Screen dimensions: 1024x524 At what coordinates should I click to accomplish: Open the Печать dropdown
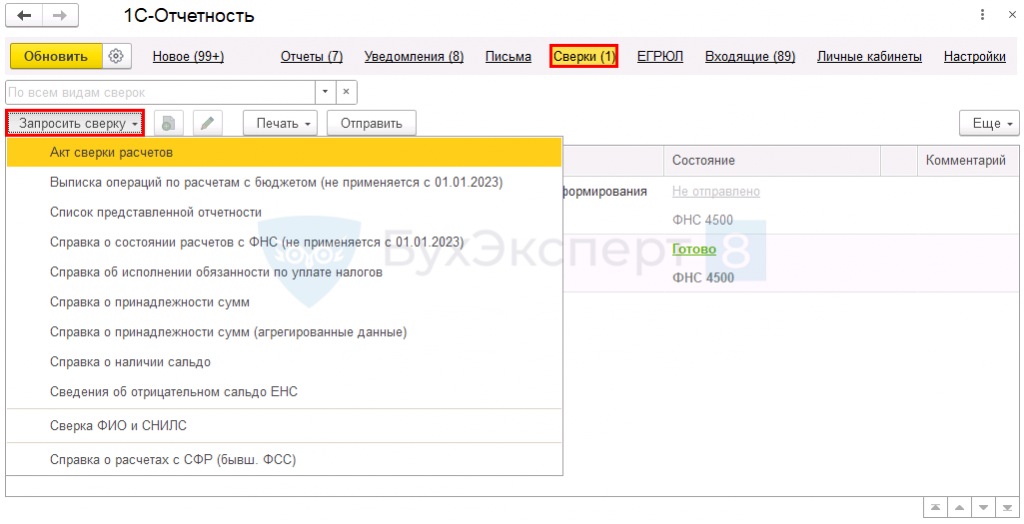click(280, 123)
